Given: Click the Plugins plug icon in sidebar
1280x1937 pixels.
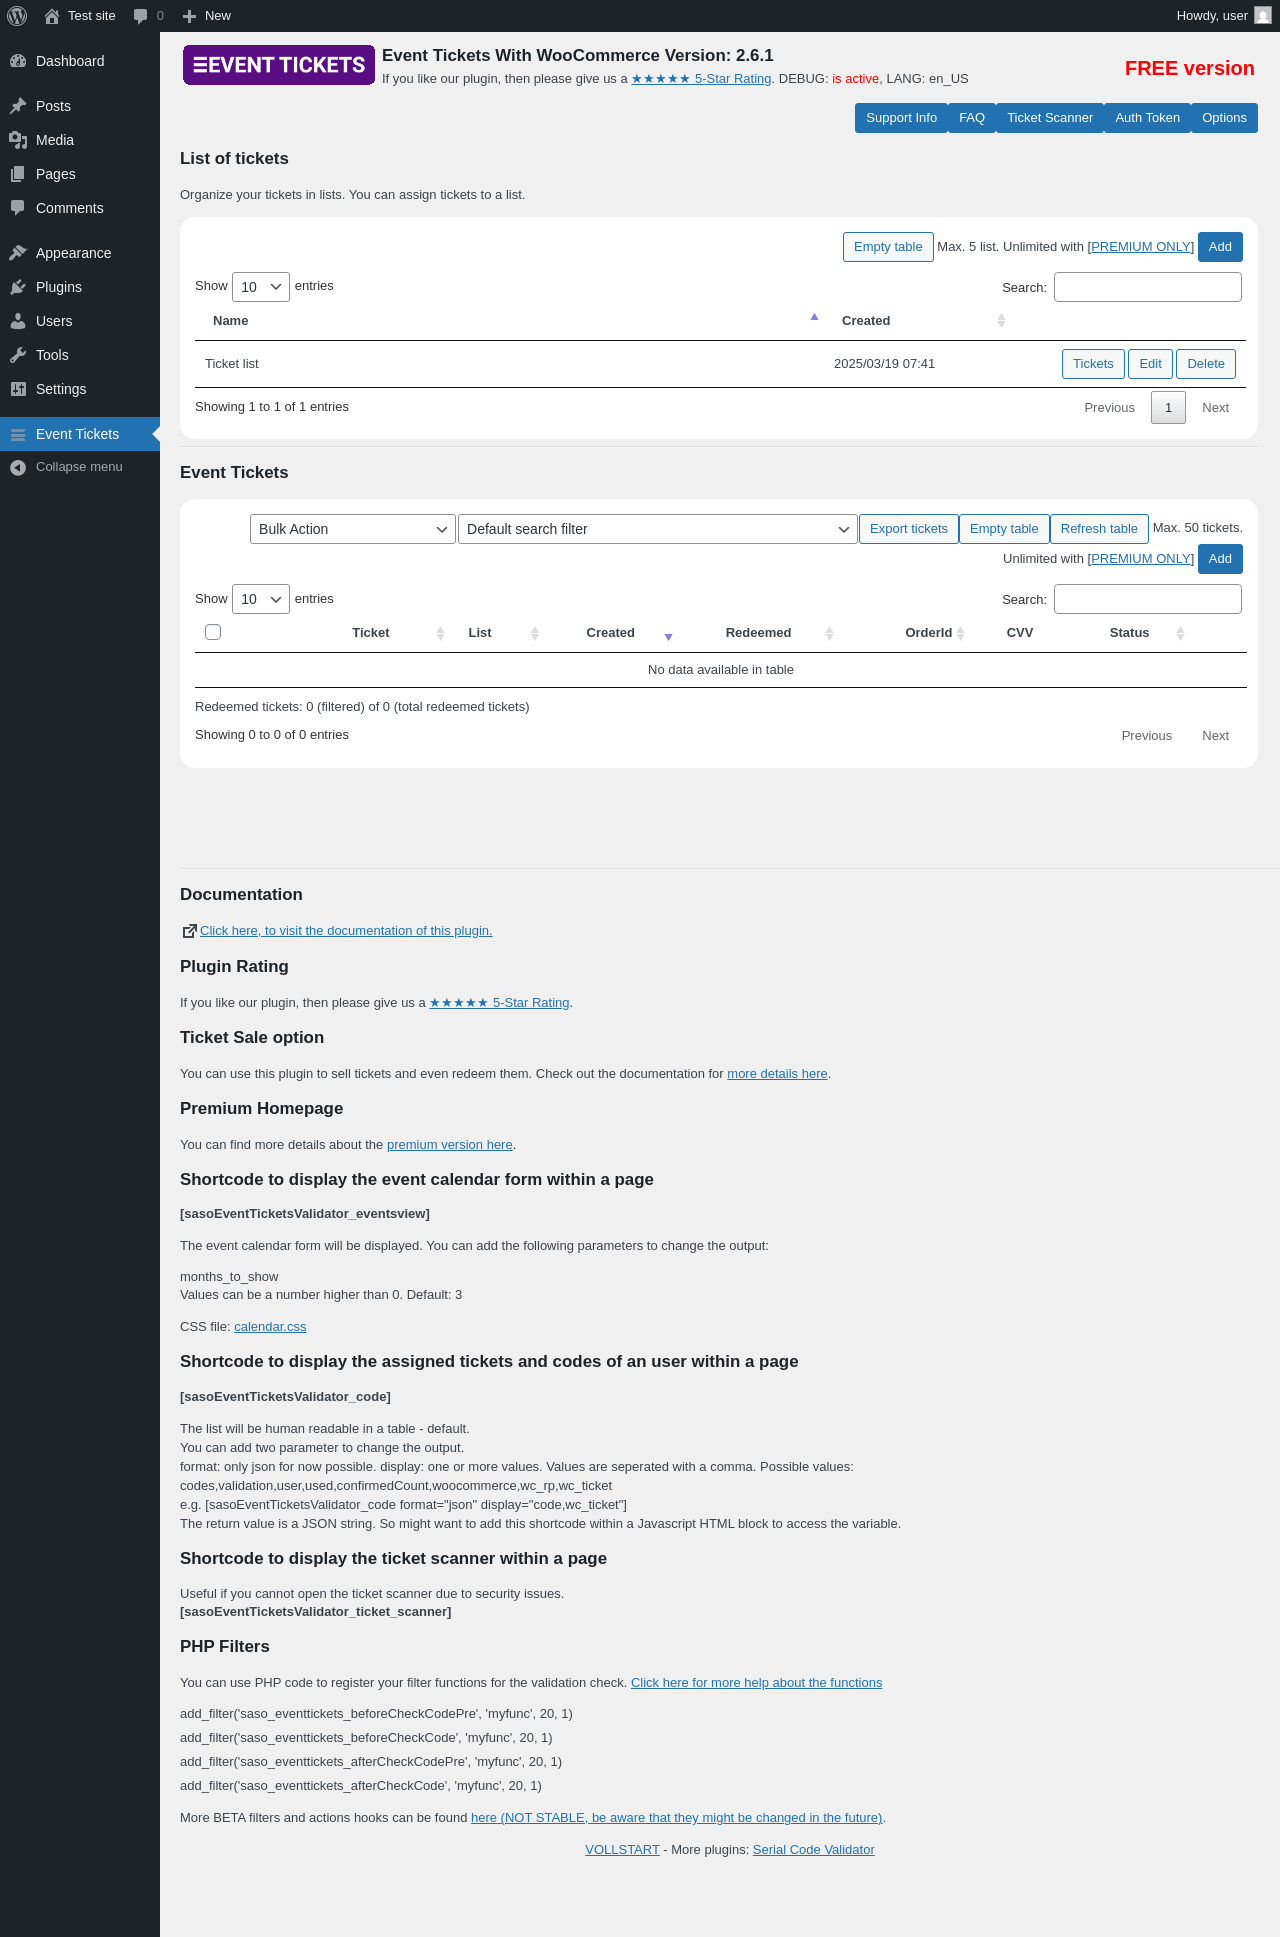Looking at the screenshot, I should (18, 287).
